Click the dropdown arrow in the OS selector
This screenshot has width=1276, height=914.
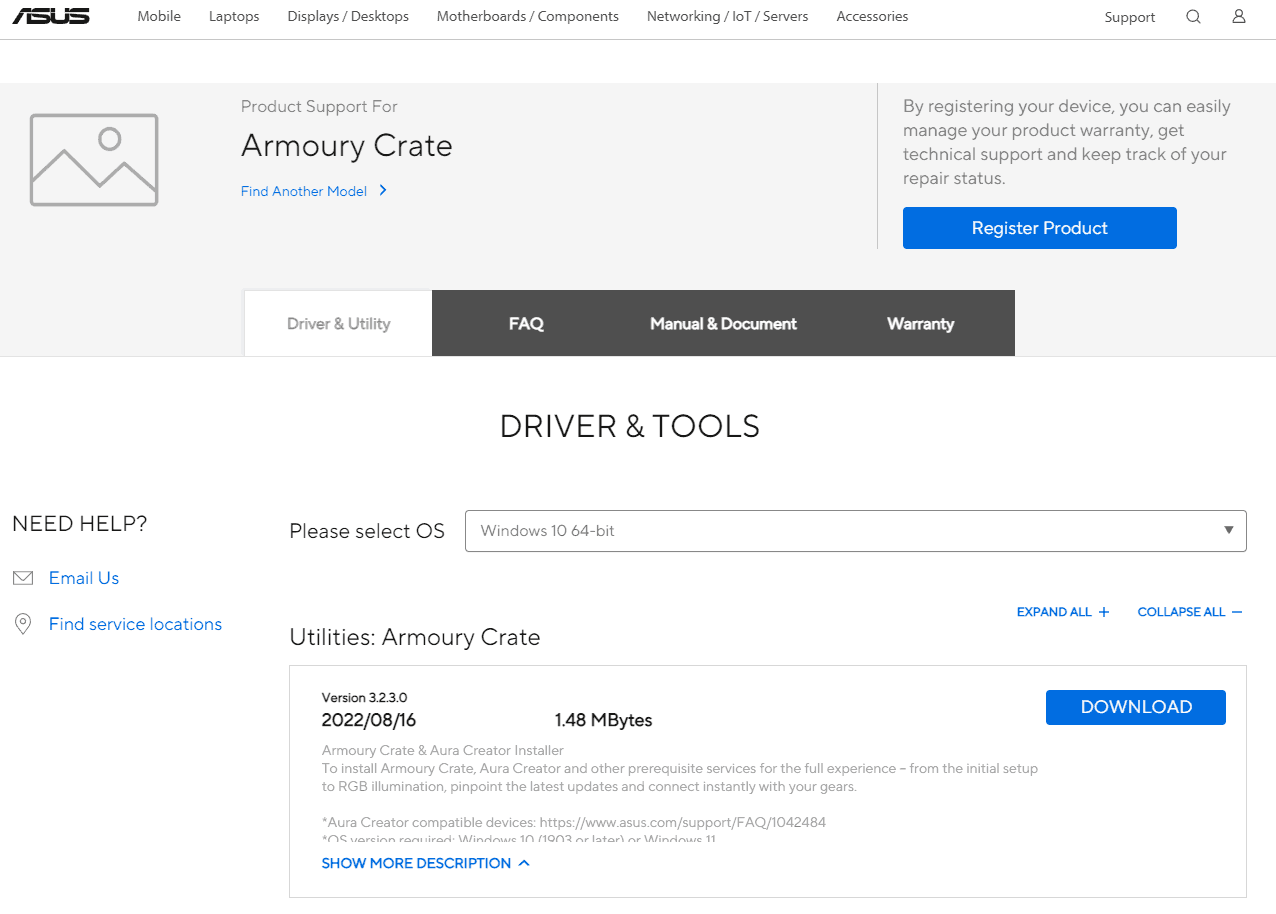[1229, 531]
